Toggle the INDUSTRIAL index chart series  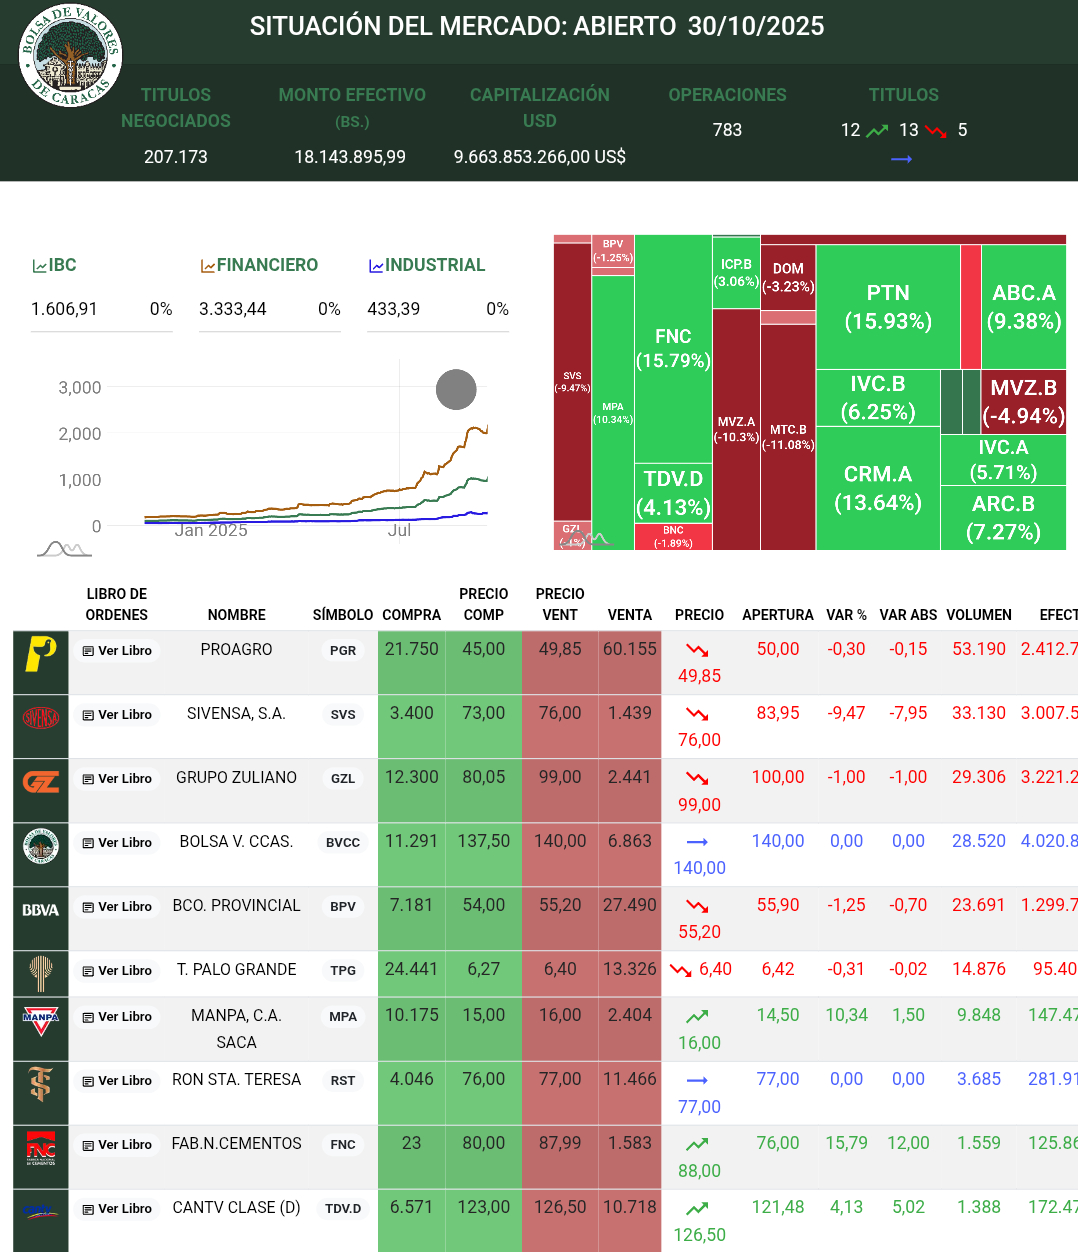427,265
